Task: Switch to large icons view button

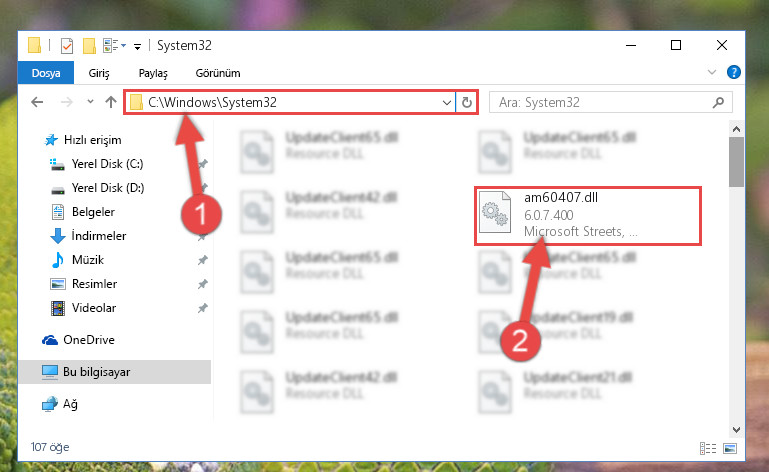Action: 730,448
